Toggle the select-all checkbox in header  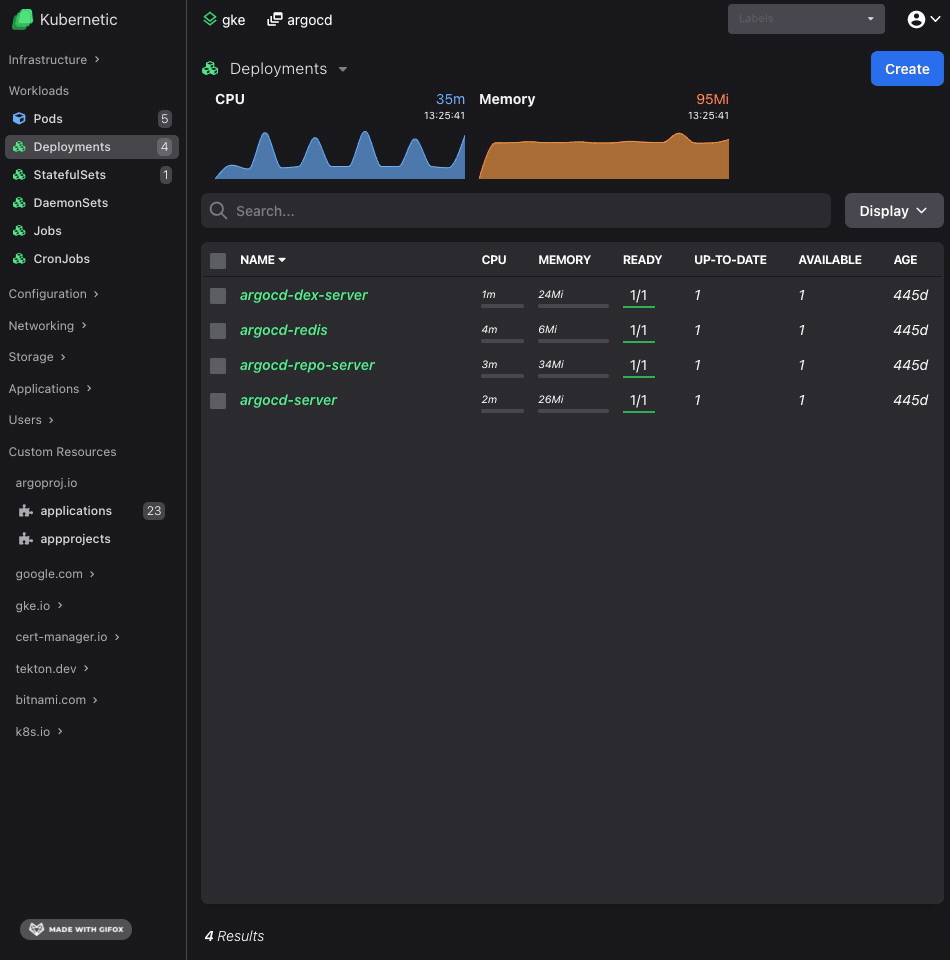(218, 261)
